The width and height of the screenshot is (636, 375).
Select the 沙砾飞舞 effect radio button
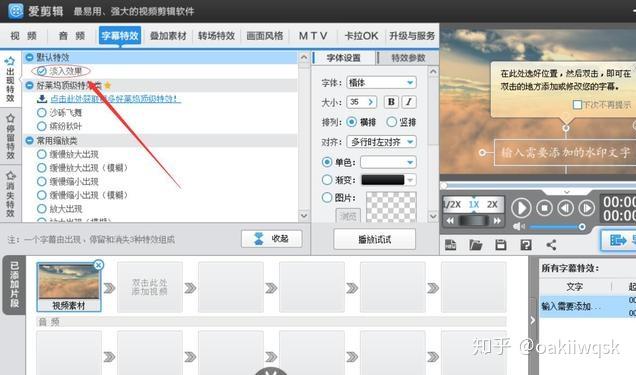point(41,112)
